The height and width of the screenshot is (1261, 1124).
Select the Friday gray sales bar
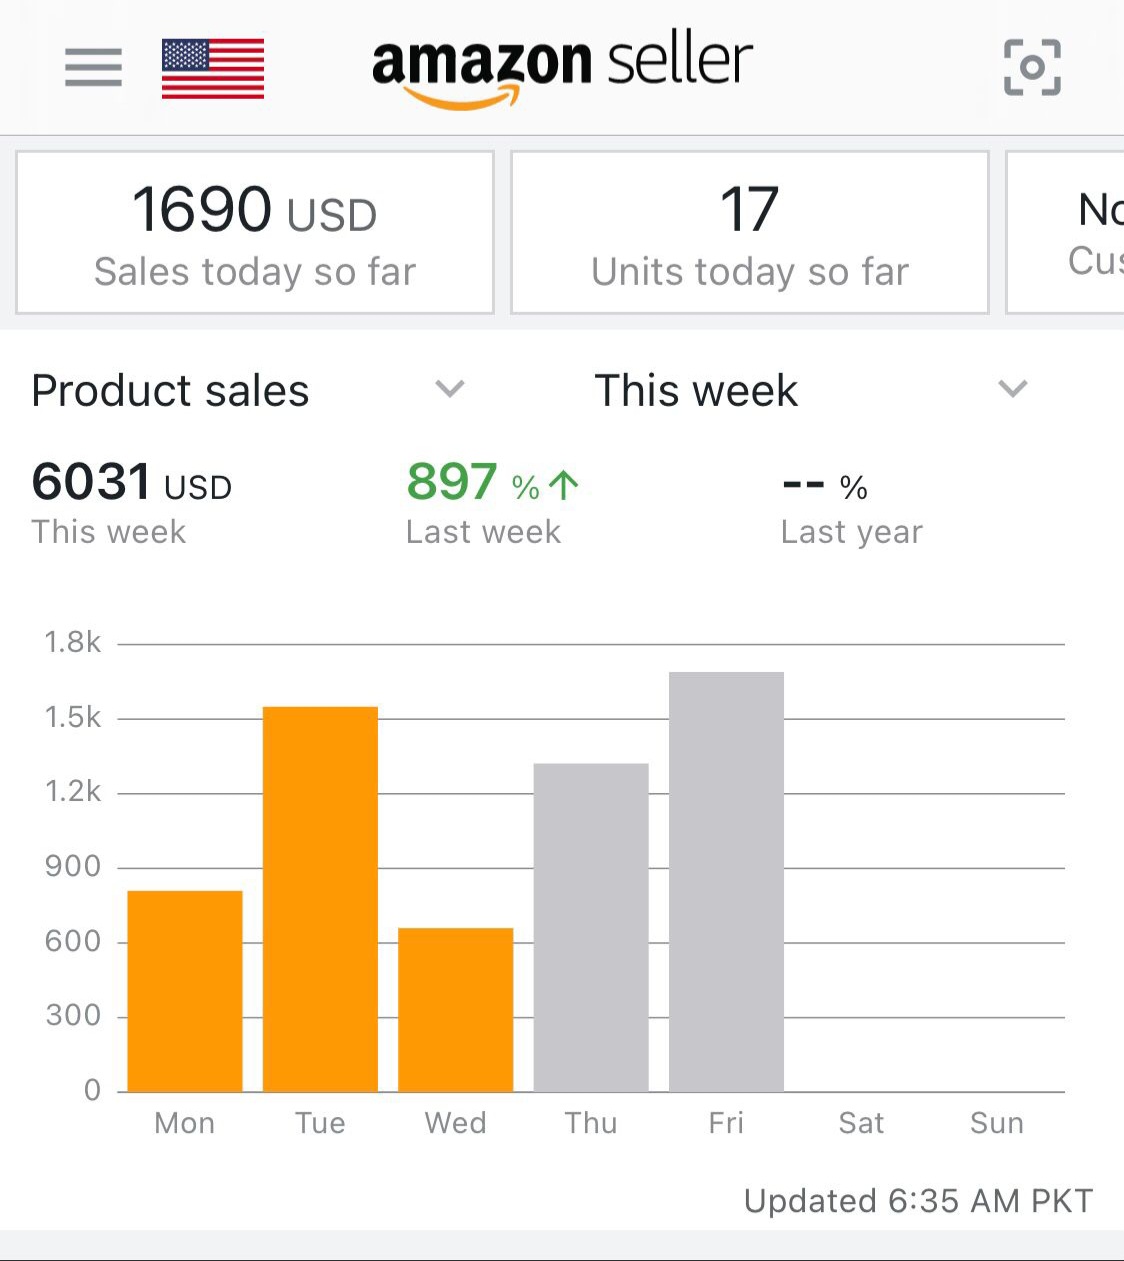point(726,881)
